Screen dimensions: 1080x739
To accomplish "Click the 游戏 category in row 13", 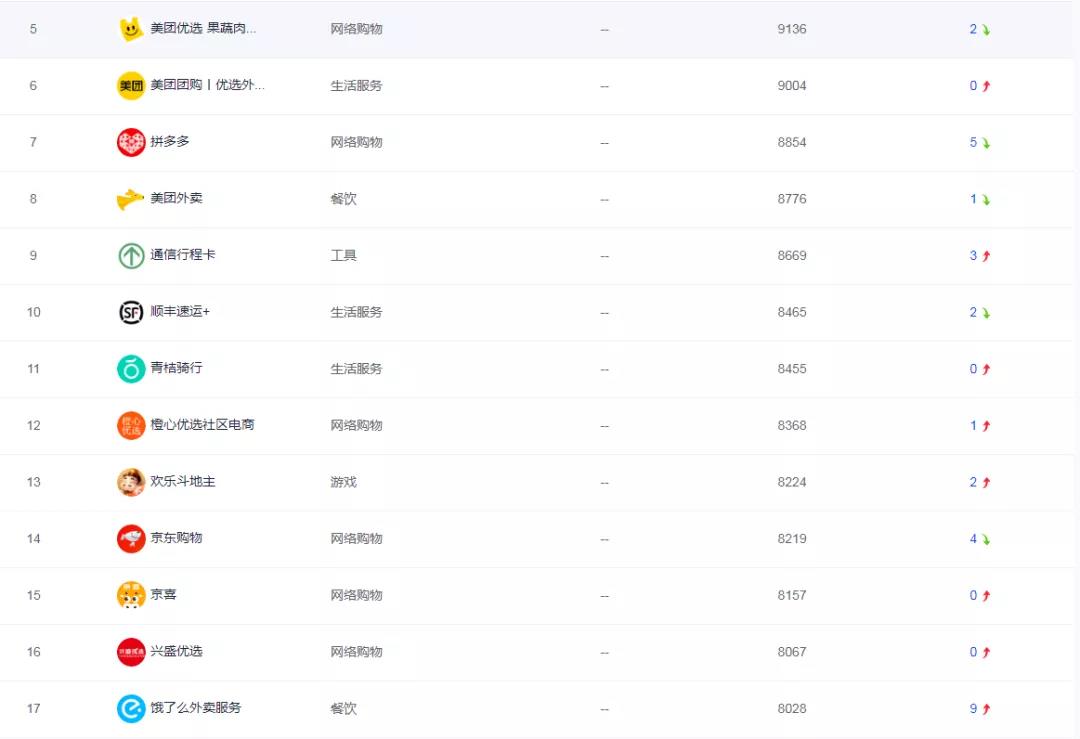I will (343, 482).
